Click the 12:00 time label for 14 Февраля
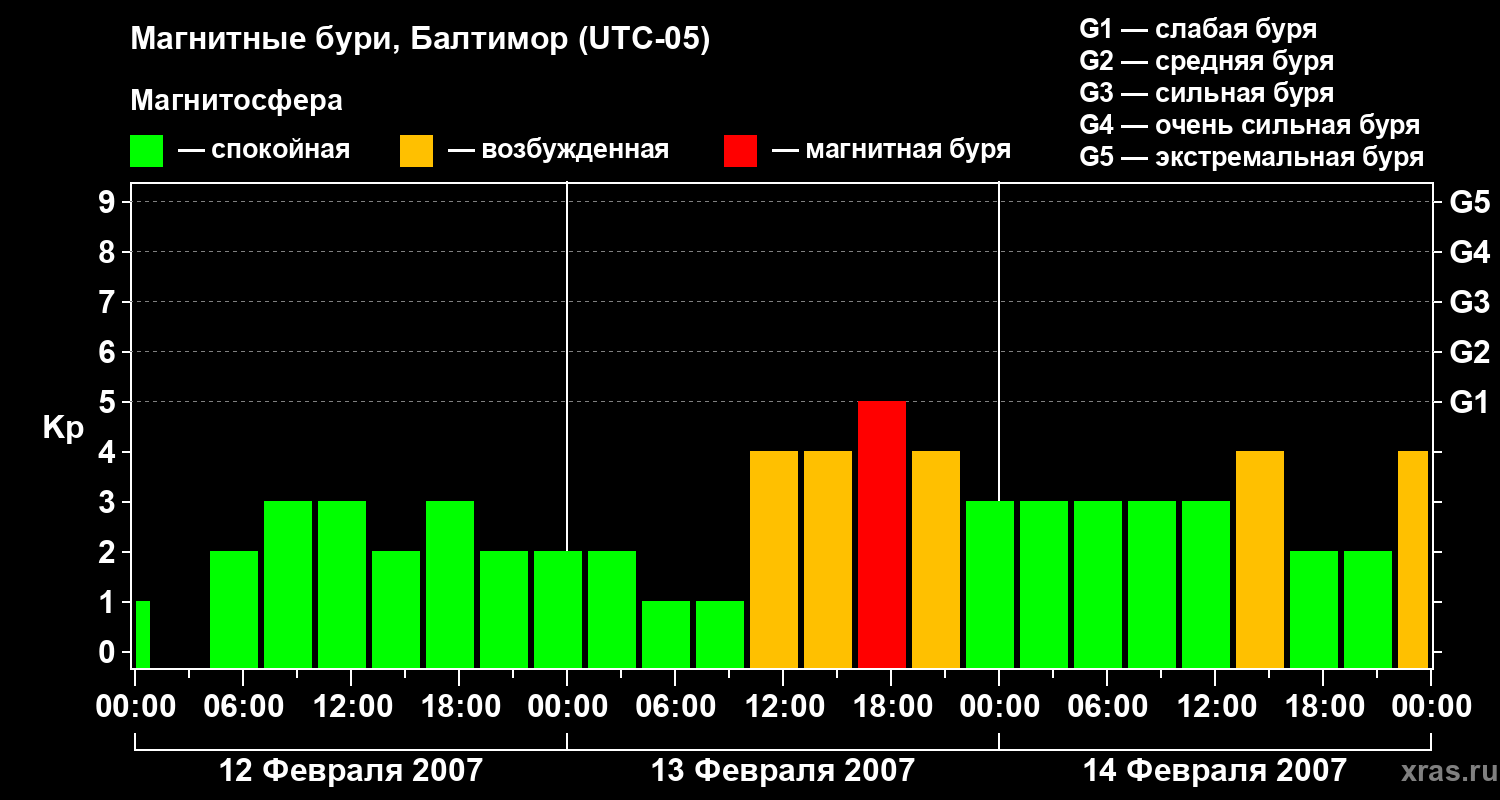This screenshot has height=800, width=1500. [x=1215, y=706]
